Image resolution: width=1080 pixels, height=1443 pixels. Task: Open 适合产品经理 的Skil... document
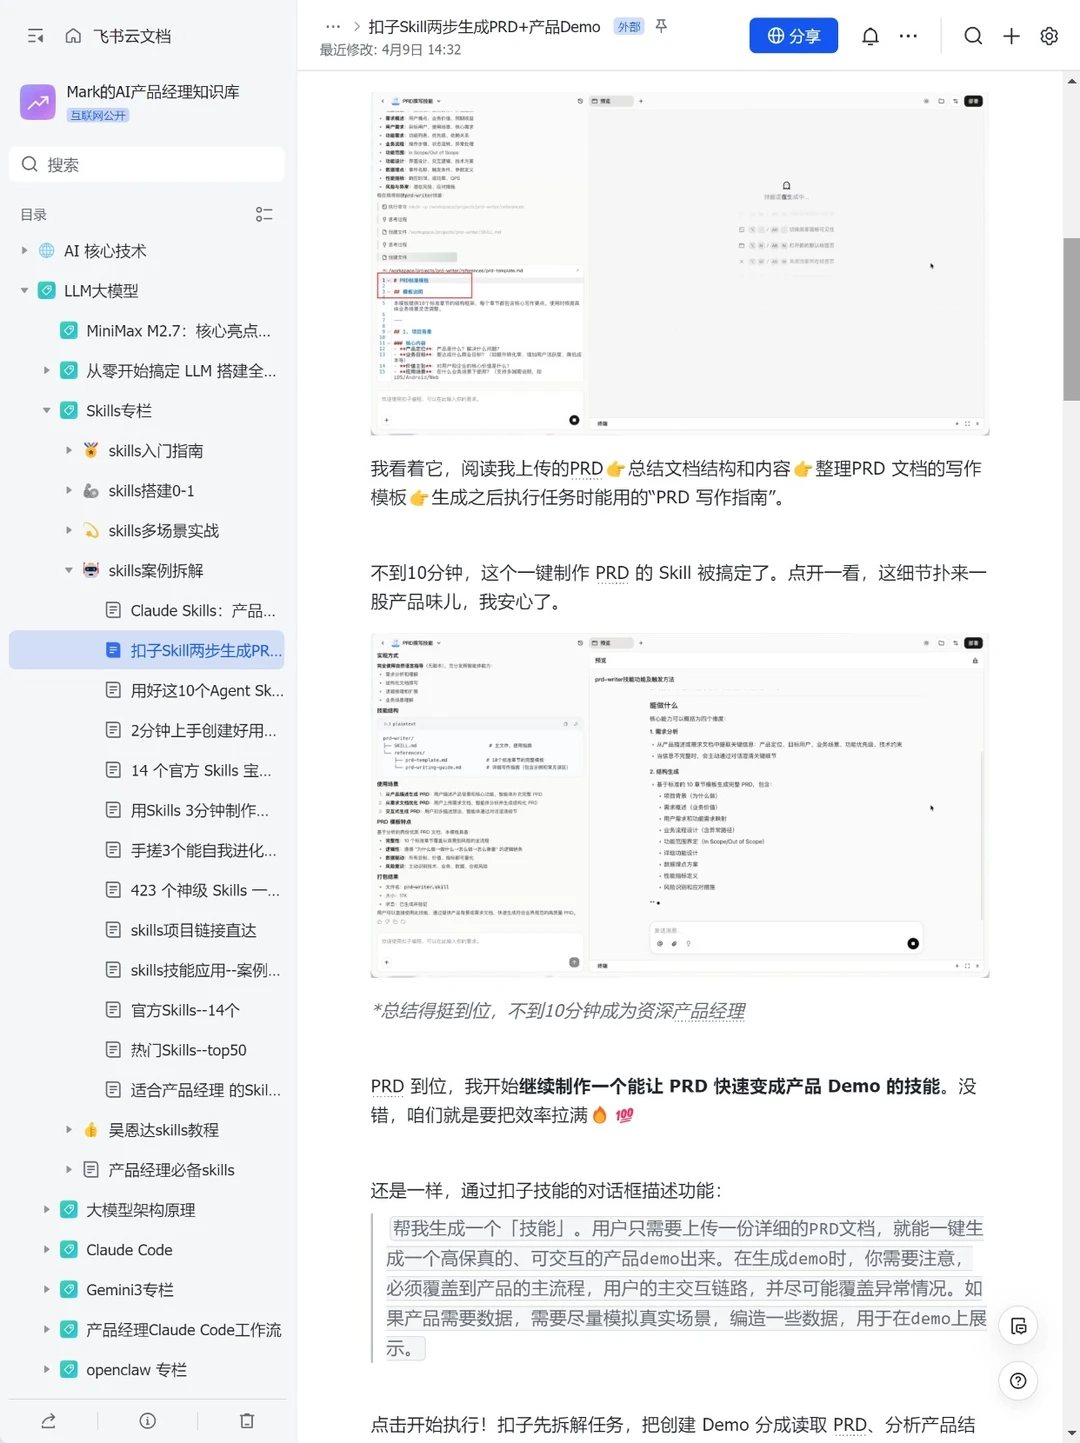point(147,1090)
